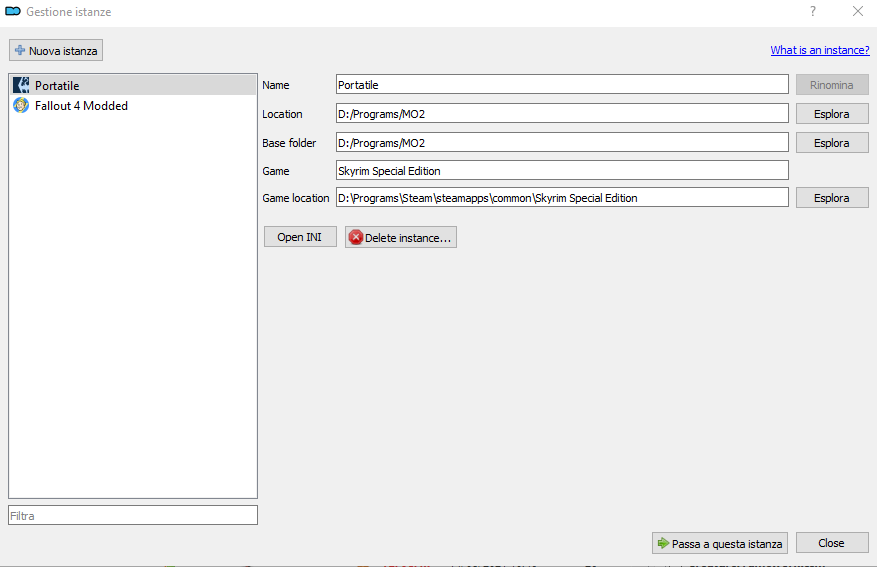Click the Base folder label
Viewport: 877px width, 567px height.
(x=289, y=143)
